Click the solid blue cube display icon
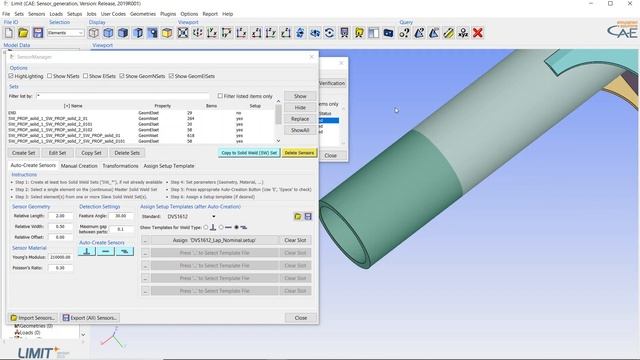Screen dimensions: 640x360 (x=108, y=33)
